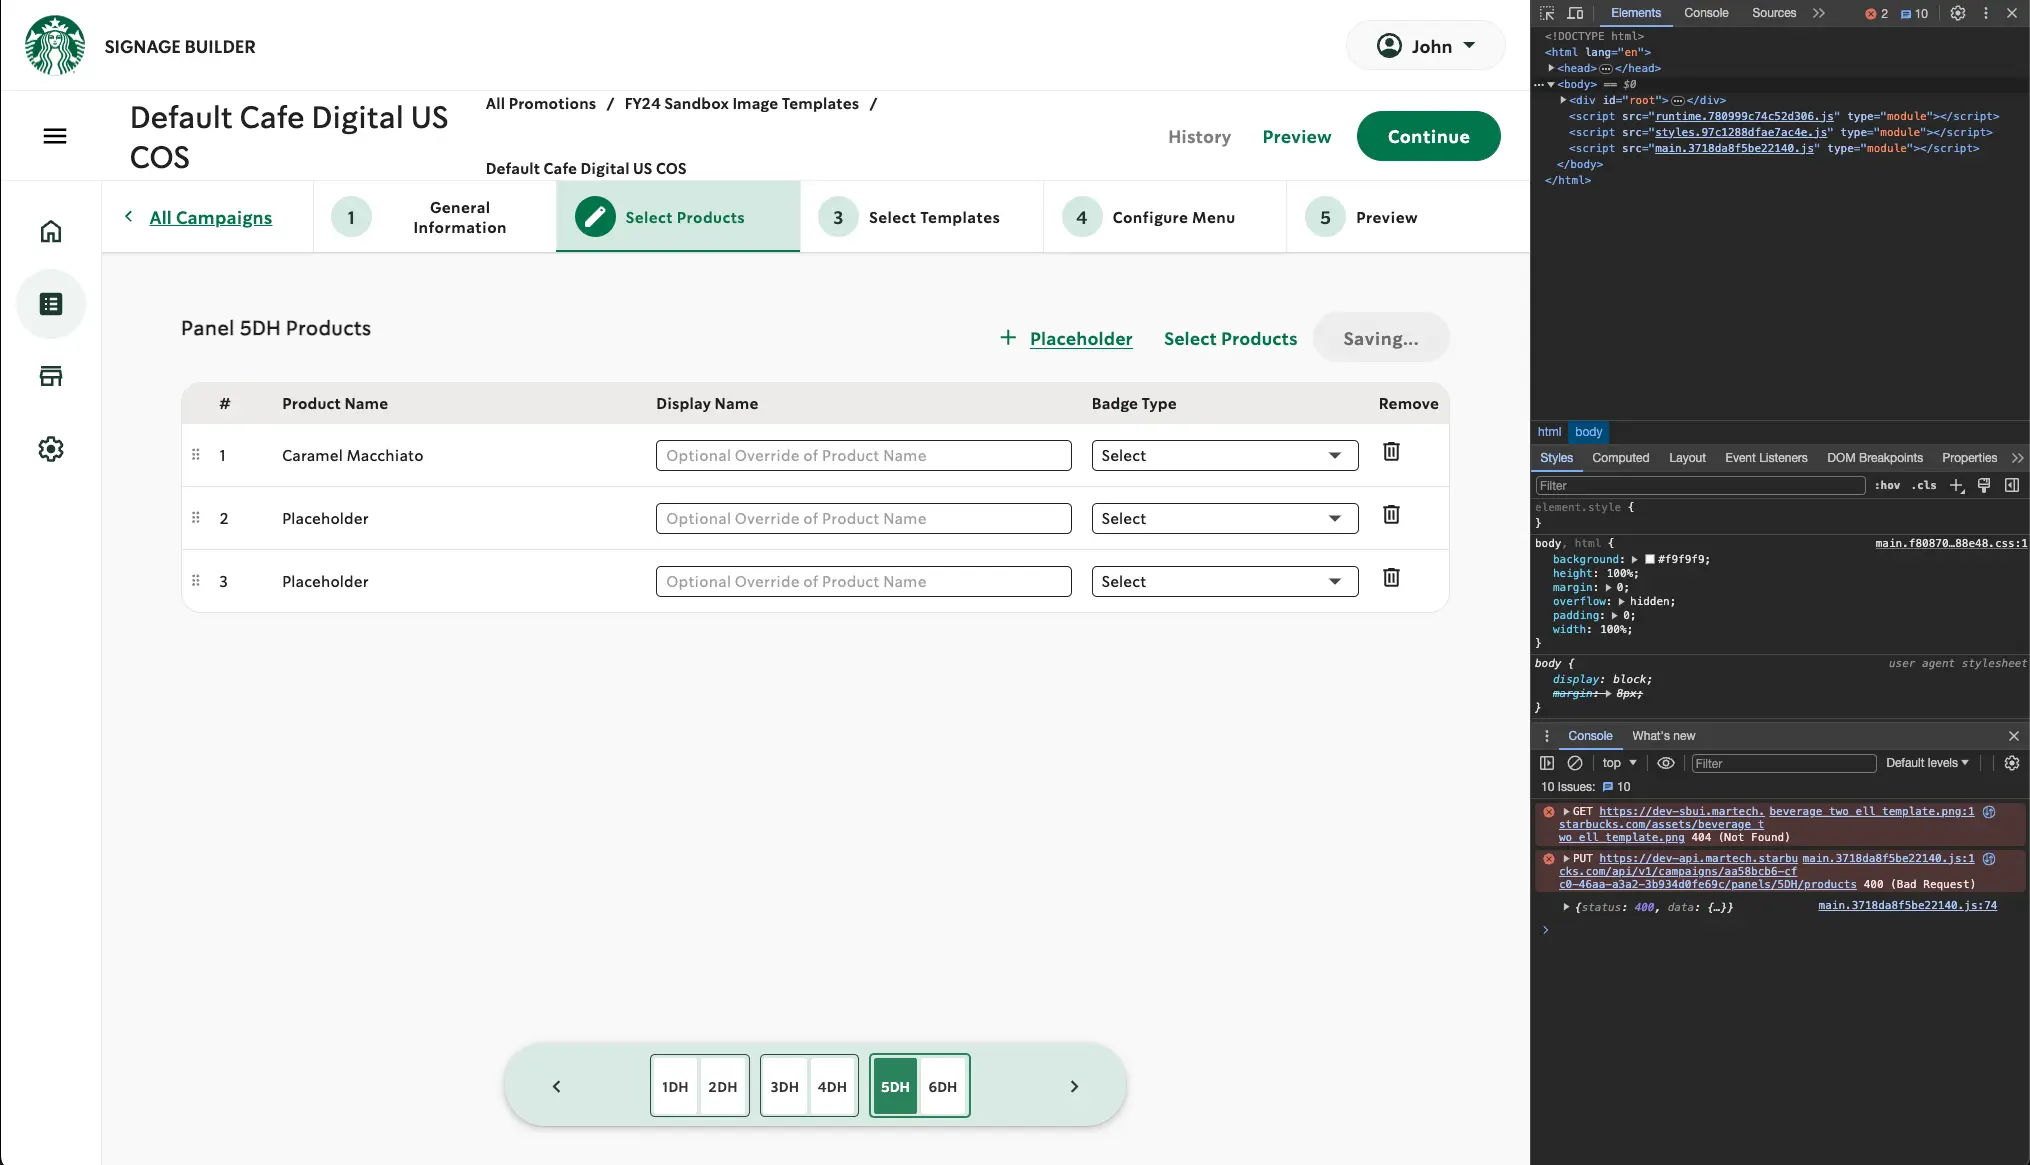Go to next panel group arrow
The width and height of the screenshot is (2030, 1165).
[1074, 1087]
